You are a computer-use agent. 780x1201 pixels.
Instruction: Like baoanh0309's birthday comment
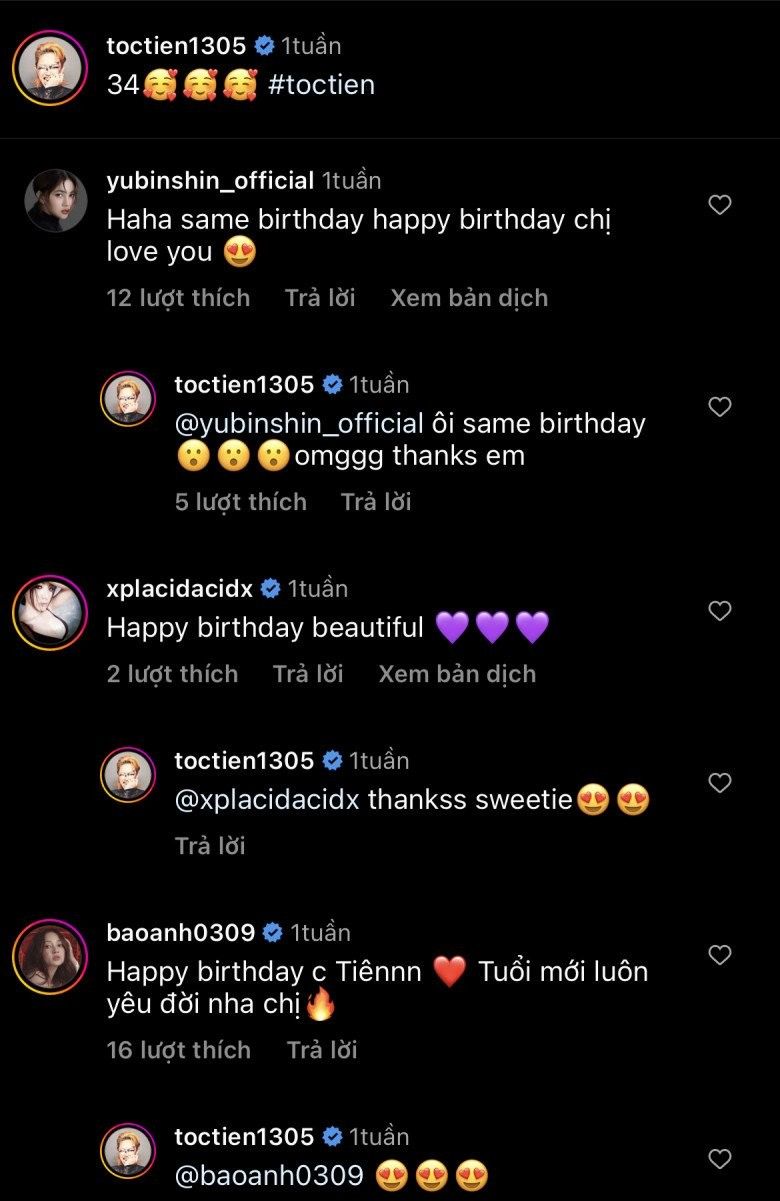720,955
